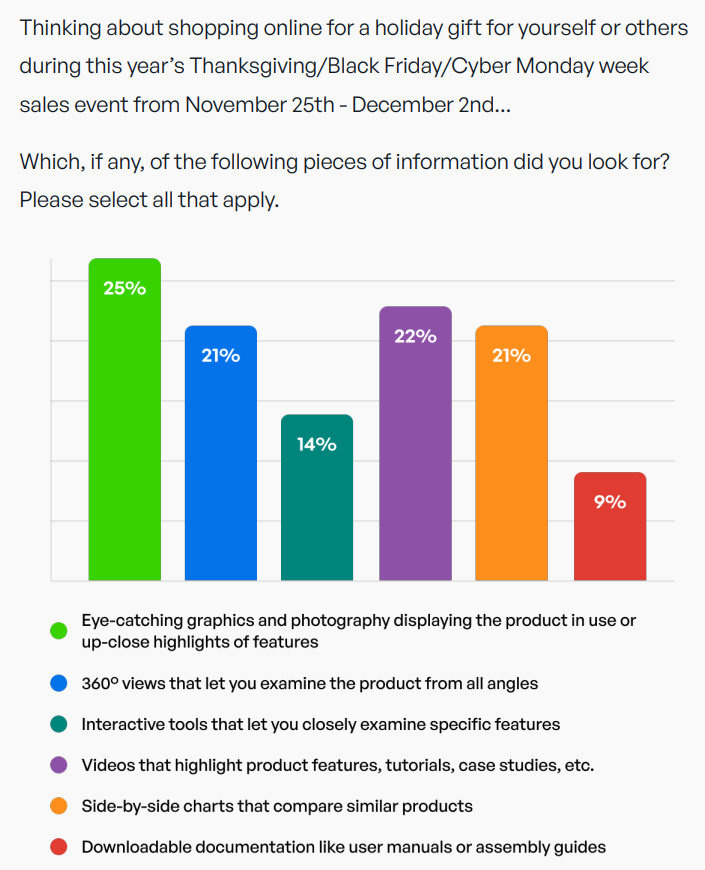Click the purple legend dot

[59, 765]
